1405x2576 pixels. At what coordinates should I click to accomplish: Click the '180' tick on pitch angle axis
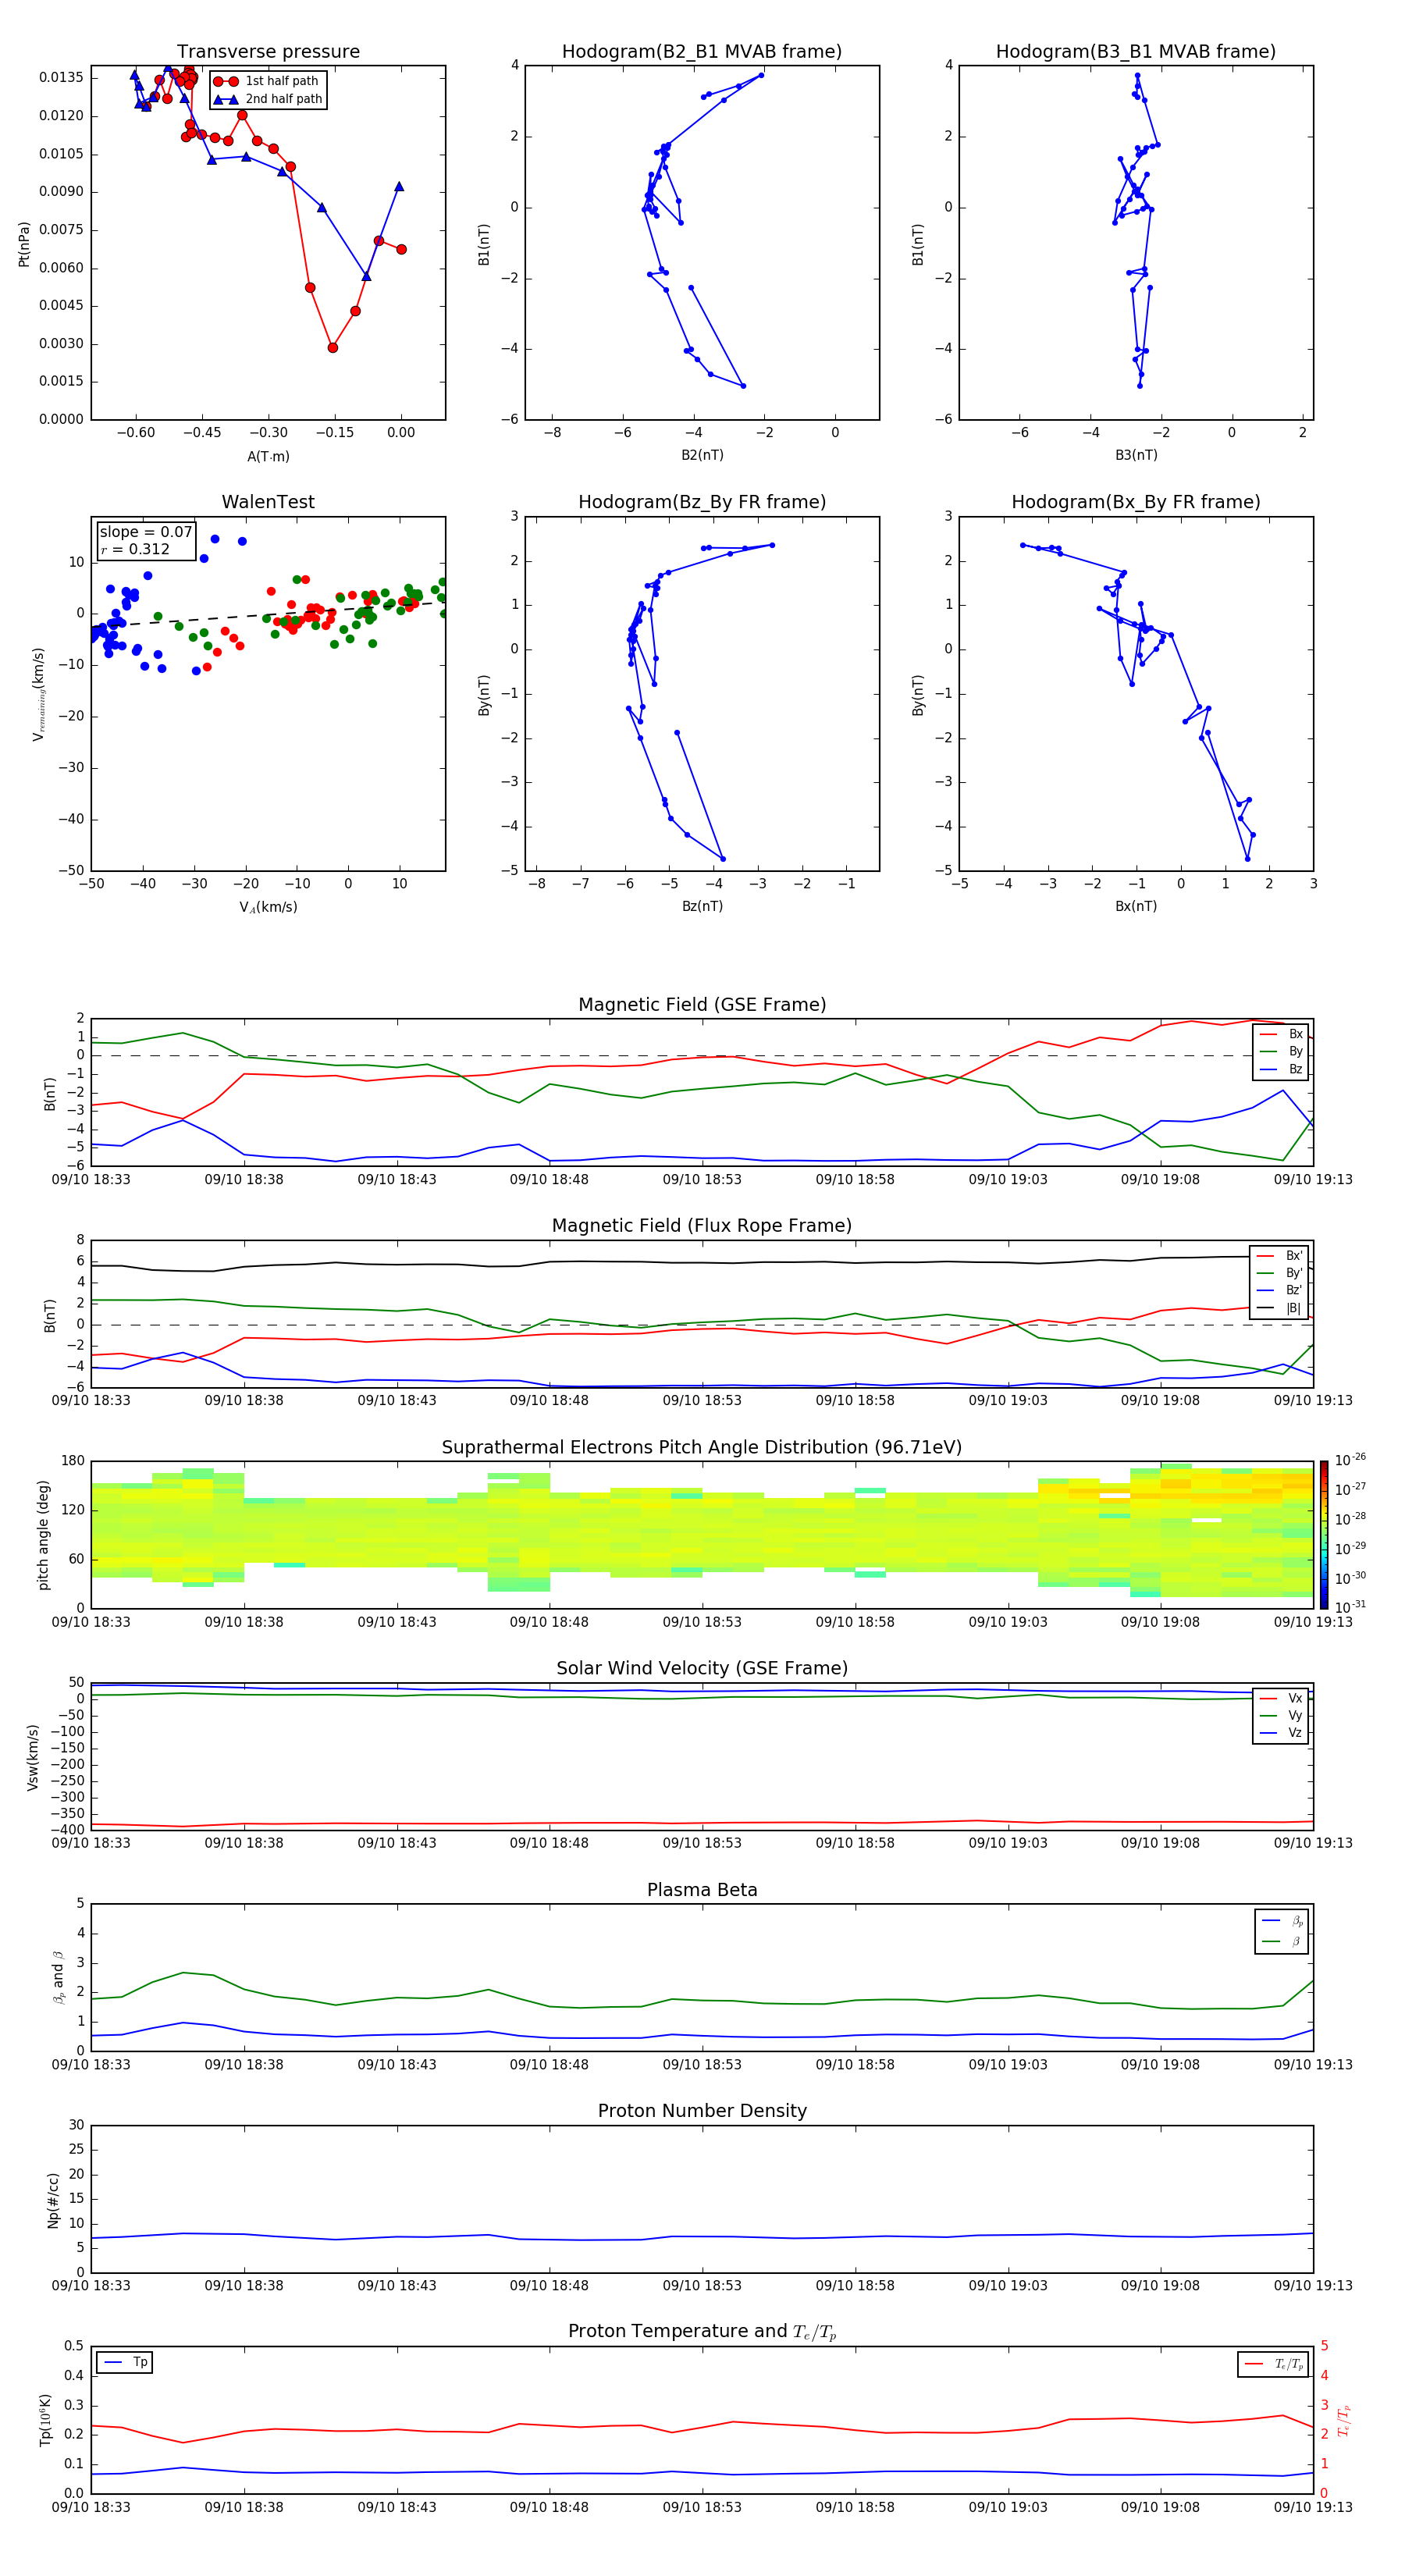[x=73, y=1461]
